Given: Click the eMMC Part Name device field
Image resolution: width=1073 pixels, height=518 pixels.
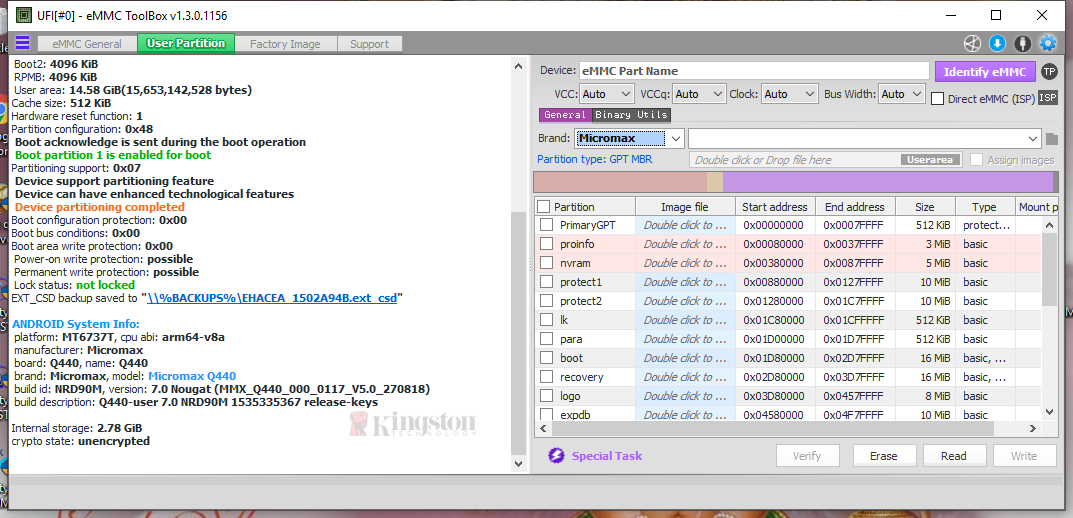Looking at the screenshot, I should [755, 71].
